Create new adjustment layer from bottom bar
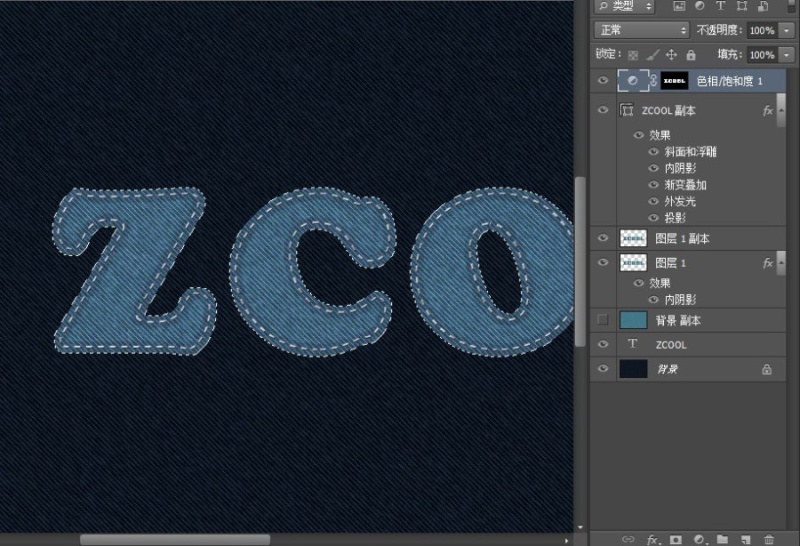 [x=699, y=539]
